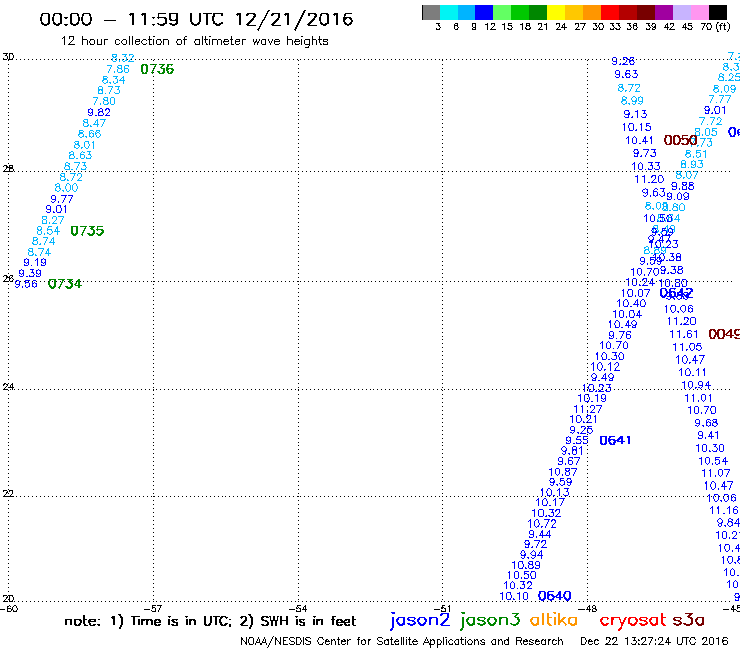Click the 'NOAA/NESDIS Center for Satellite Applications and Research' credit
Viewport: 740px width, 650px height.
402,642
